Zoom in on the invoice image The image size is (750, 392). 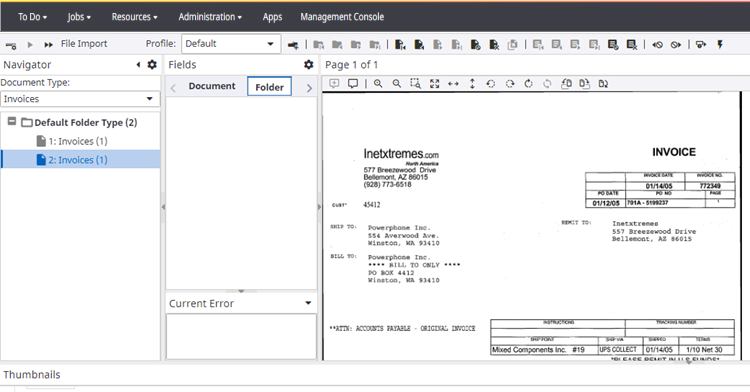coord(378,84)
